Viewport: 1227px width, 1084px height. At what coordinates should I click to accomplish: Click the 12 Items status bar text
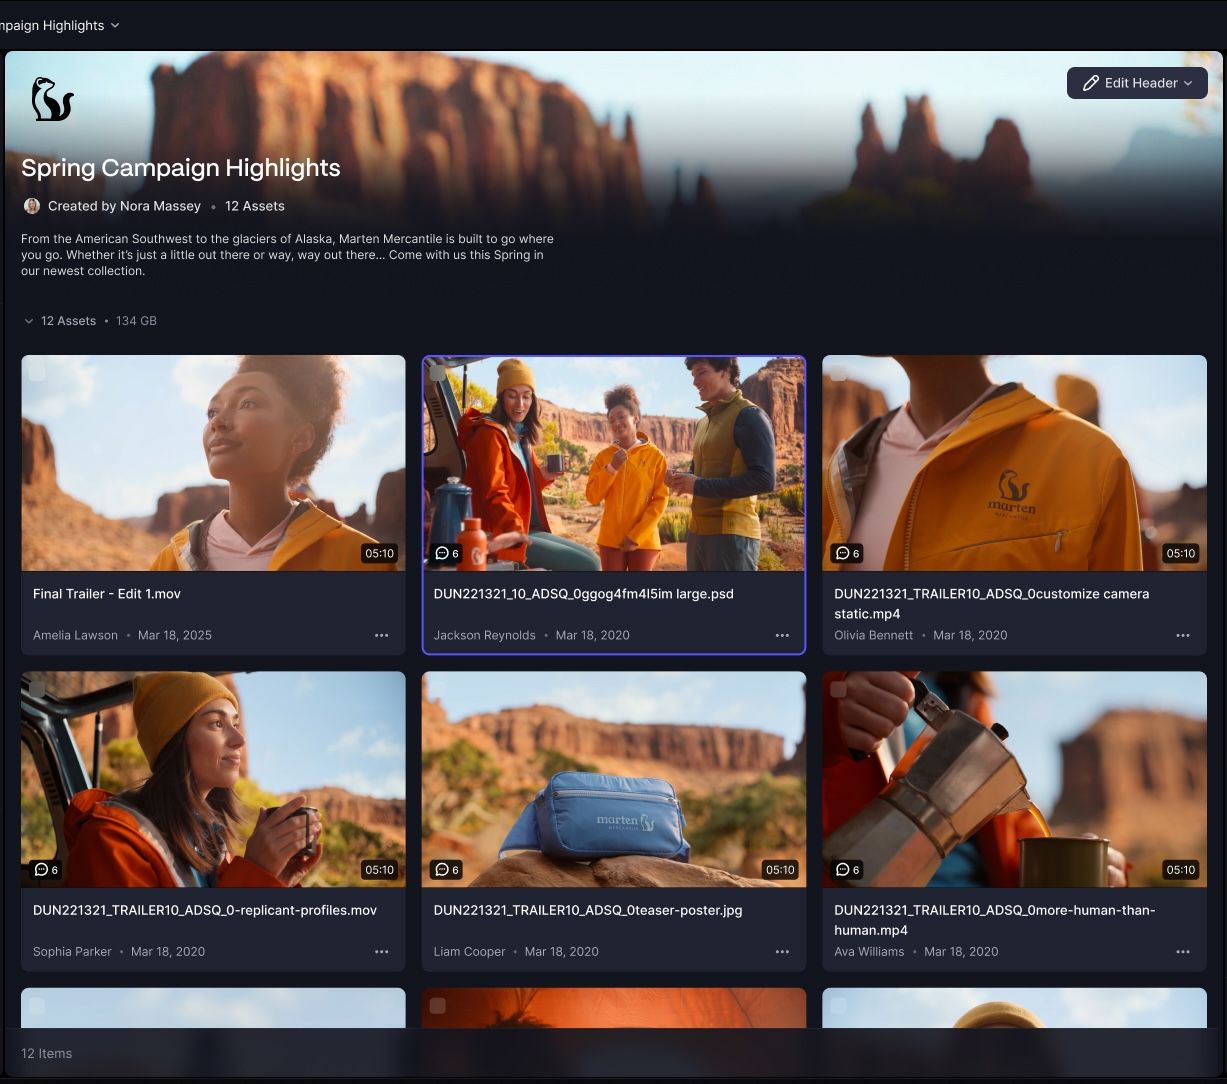pos(47,1053)
